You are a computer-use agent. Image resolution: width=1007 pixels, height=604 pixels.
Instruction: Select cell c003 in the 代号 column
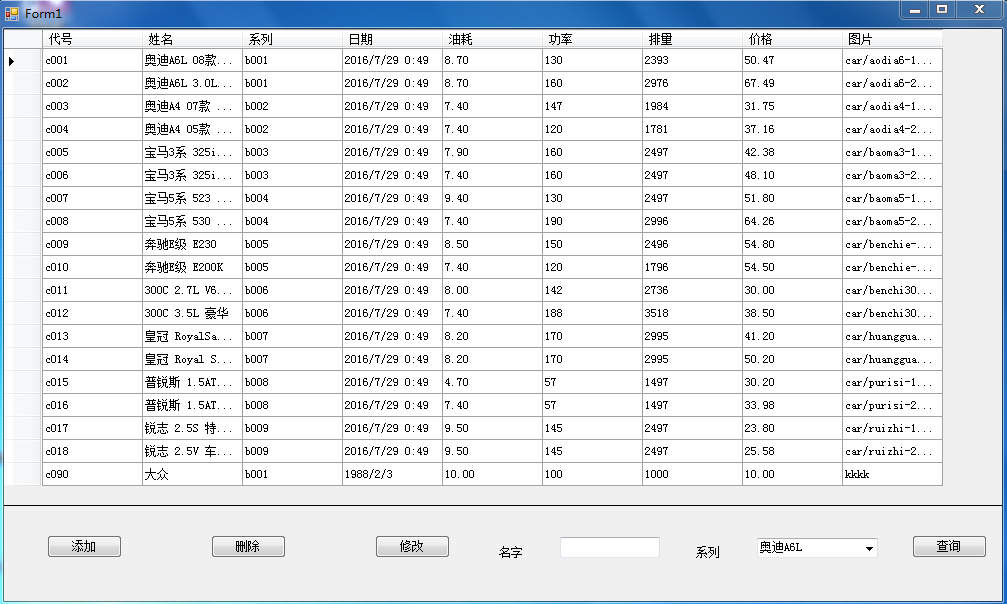92,107
